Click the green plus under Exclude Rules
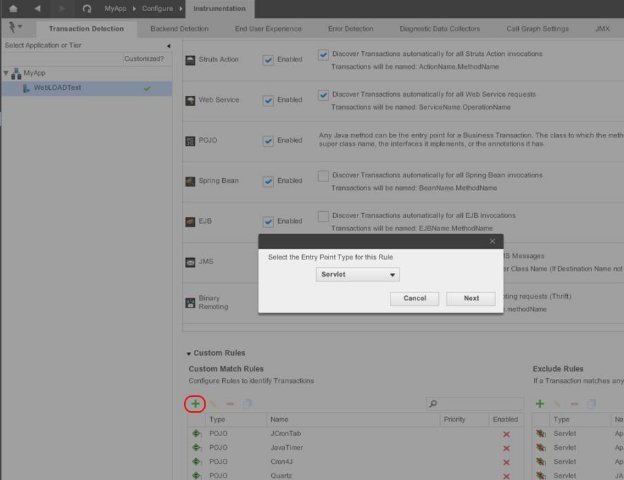 [540, 404]
